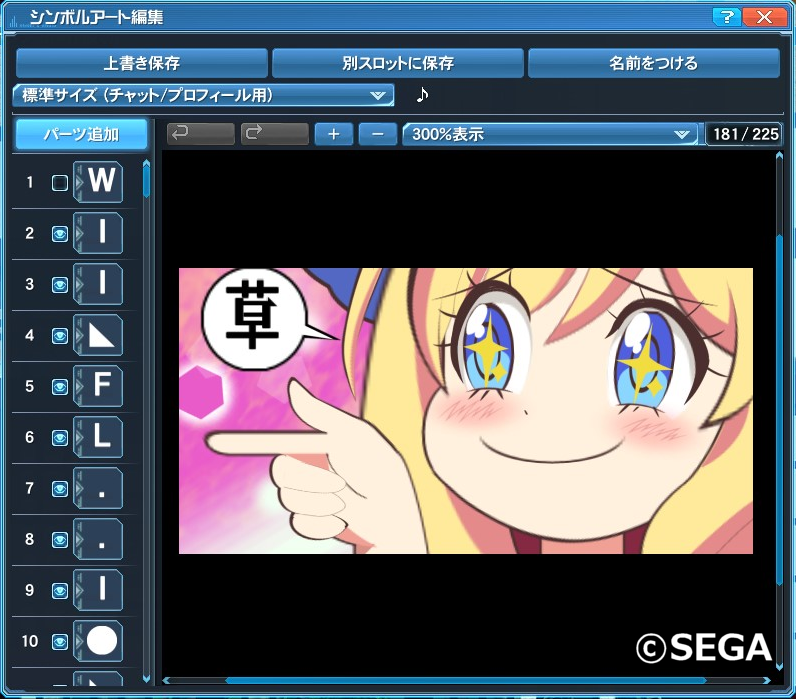Click the layer list down scroll arrow
This screenshot has width=796, height=699.
tap(146, 679)
